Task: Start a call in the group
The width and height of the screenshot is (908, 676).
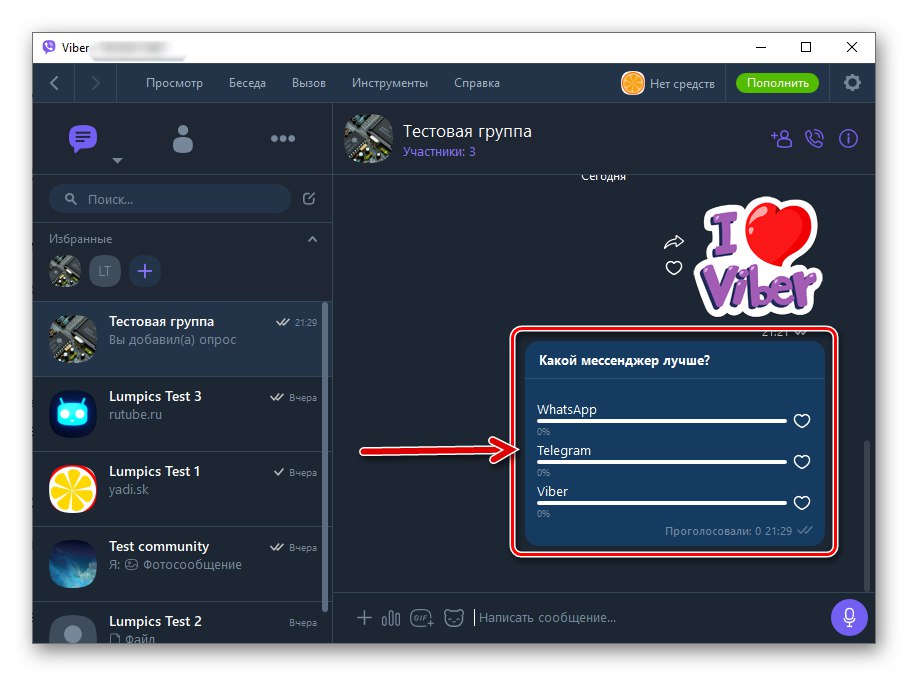Action: click(x=814, y=138)
